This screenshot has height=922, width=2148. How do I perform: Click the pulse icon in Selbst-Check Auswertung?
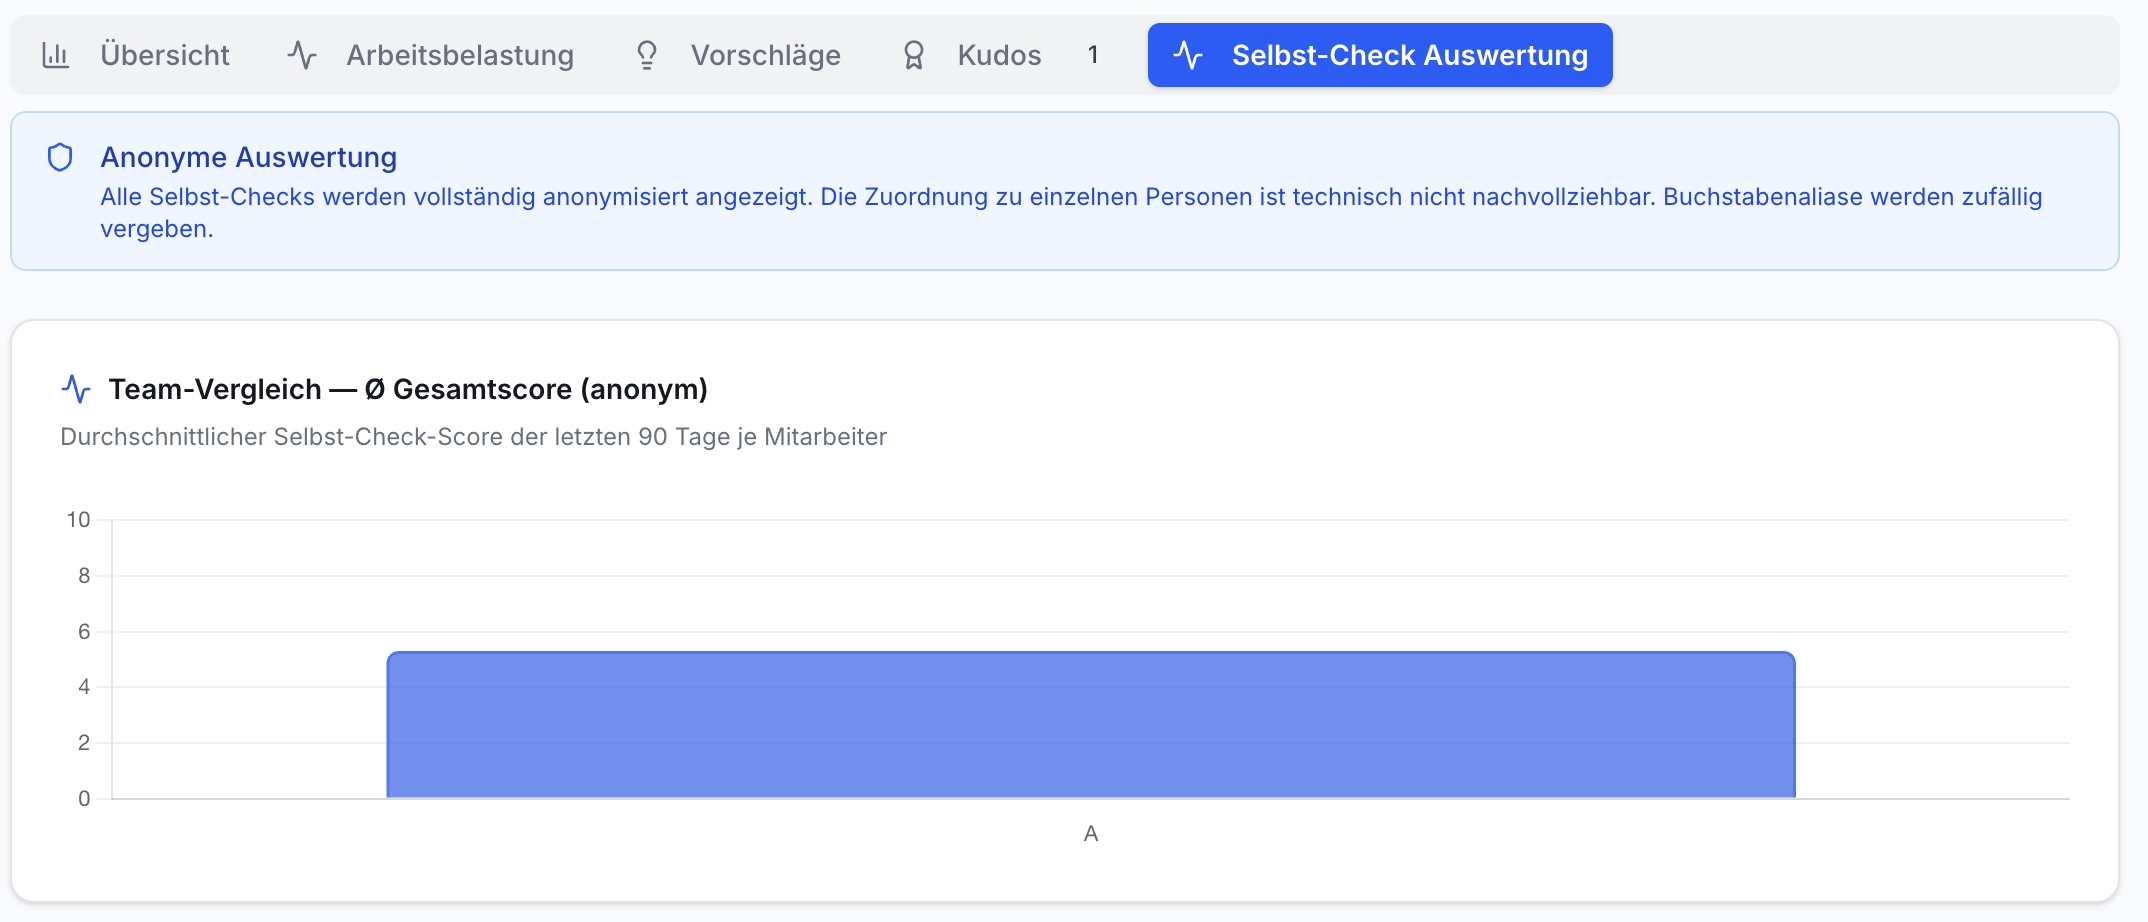(1188, 55)
